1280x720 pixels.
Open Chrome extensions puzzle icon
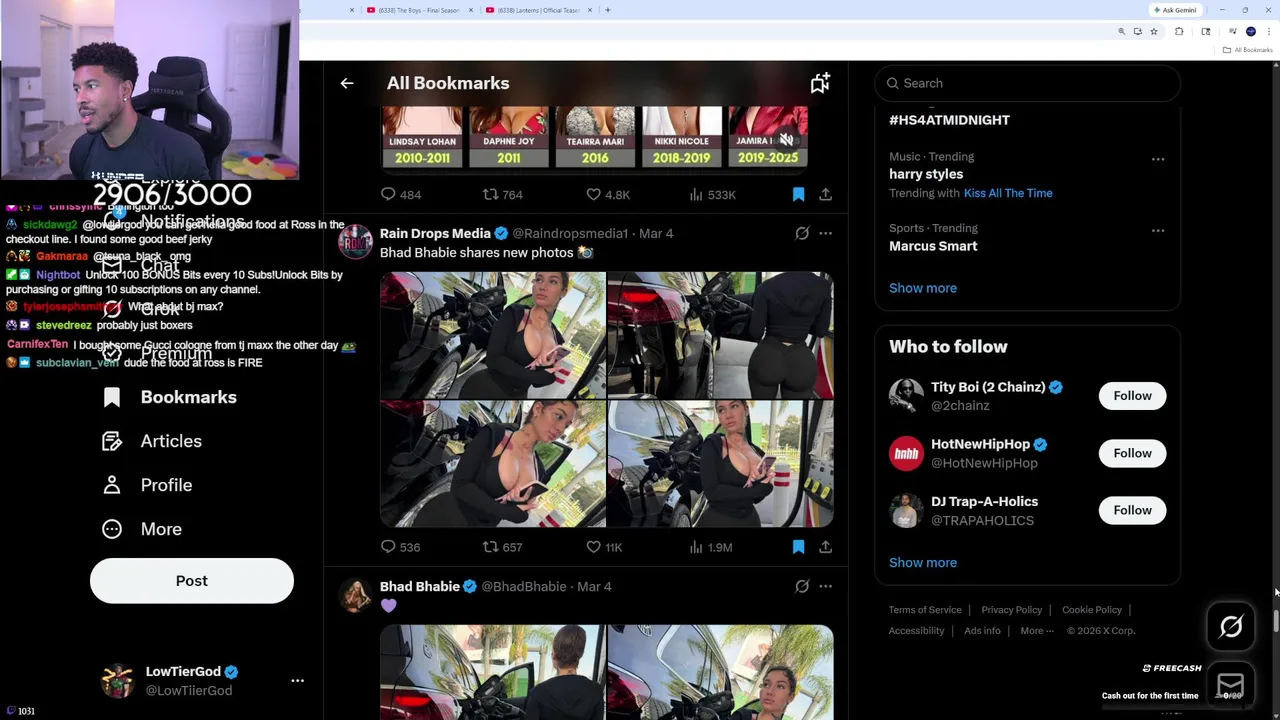coord(1179,32)
